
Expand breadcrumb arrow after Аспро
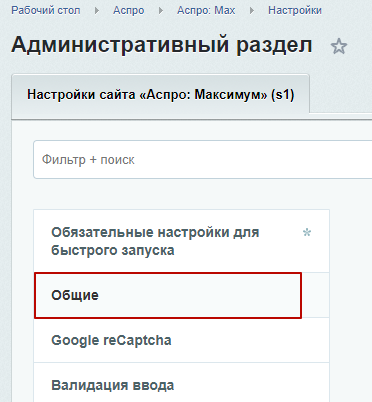161,11
